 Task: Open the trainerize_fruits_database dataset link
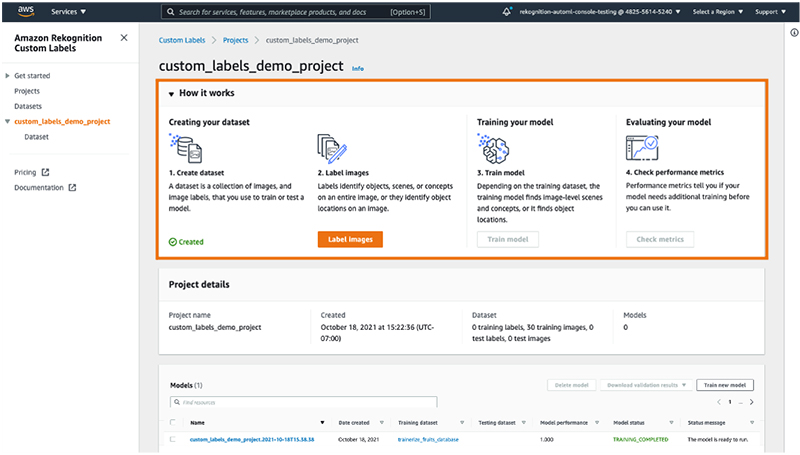point(428,439)
